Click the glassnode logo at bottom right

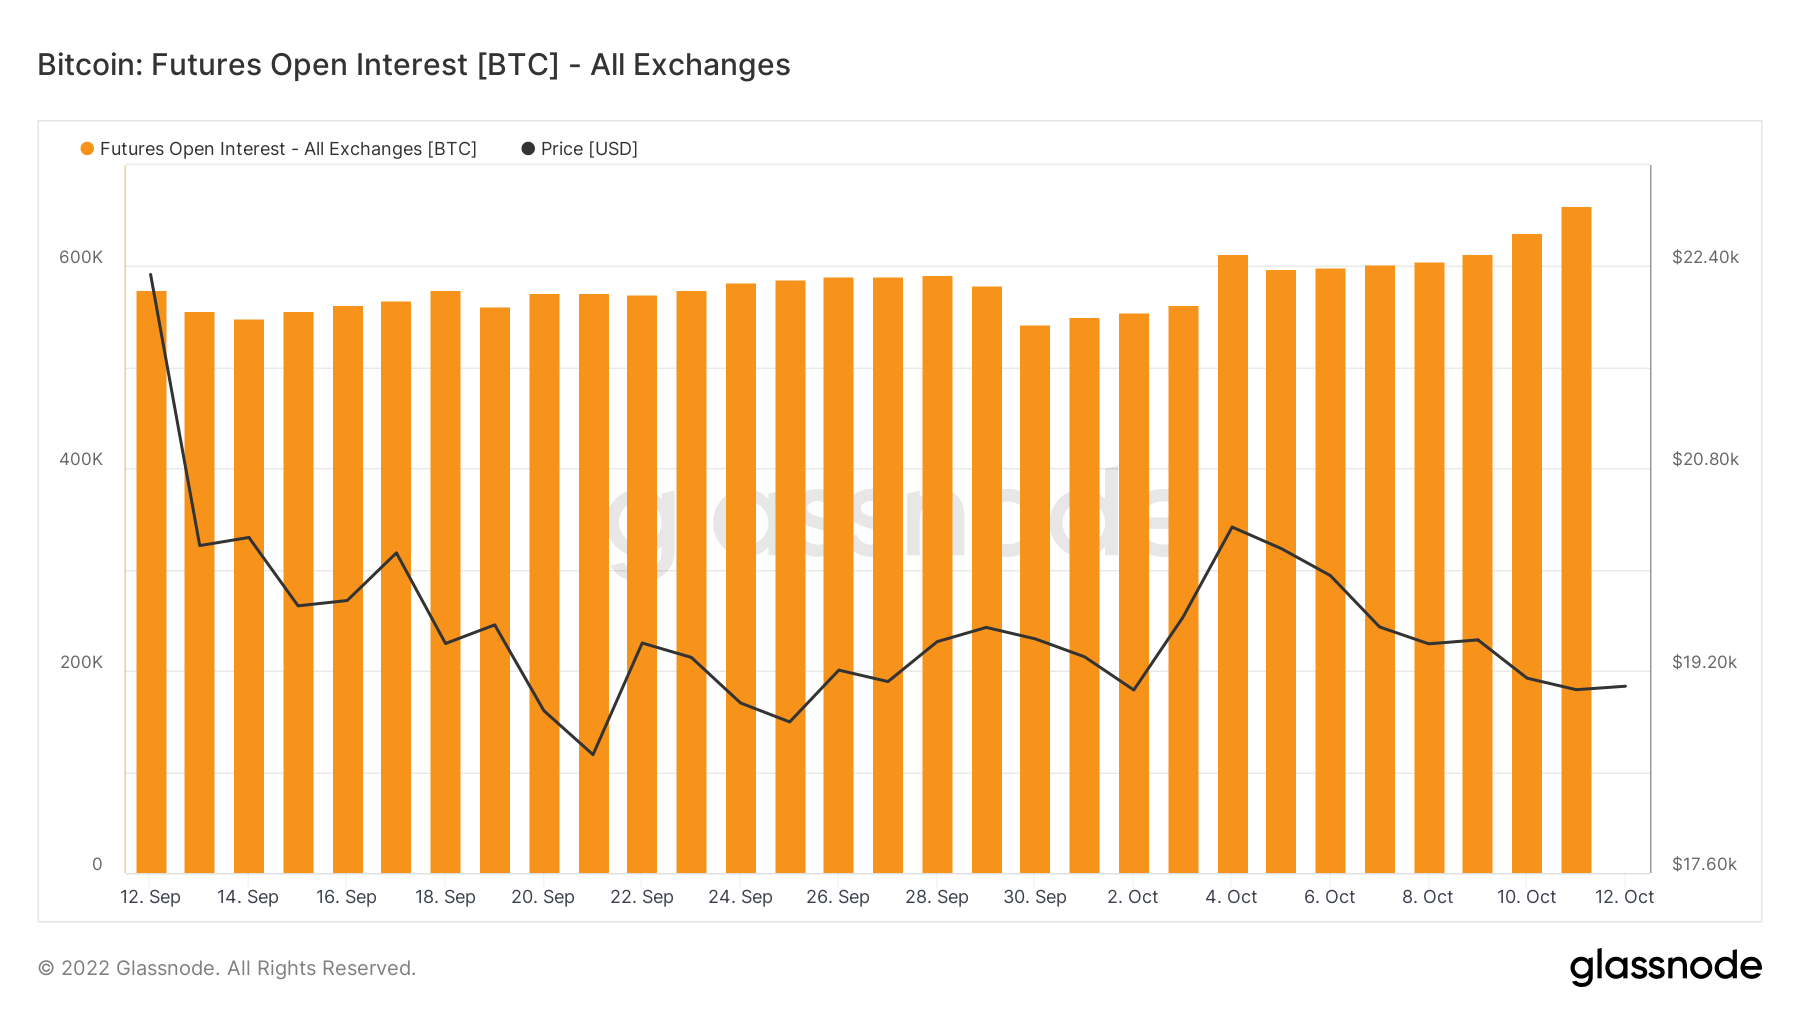click(x=1665, y=967)
